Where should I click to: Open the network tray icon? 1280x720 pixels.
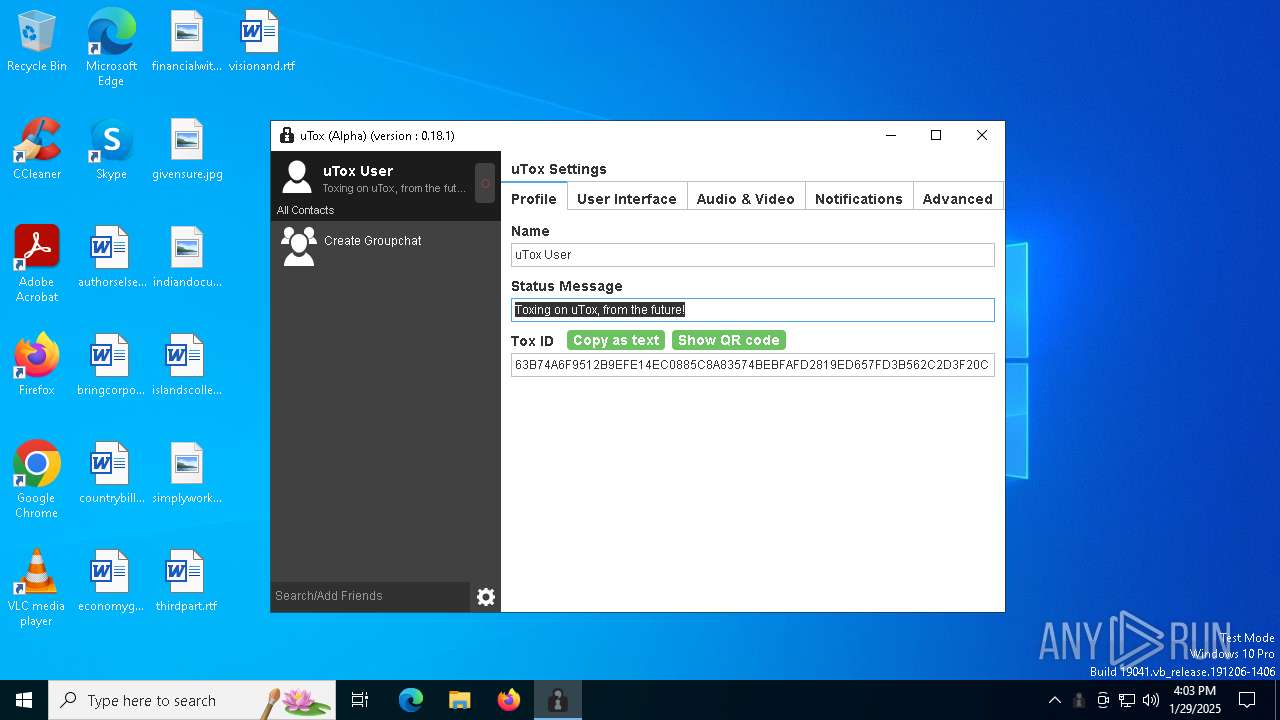coord(1127,700)
